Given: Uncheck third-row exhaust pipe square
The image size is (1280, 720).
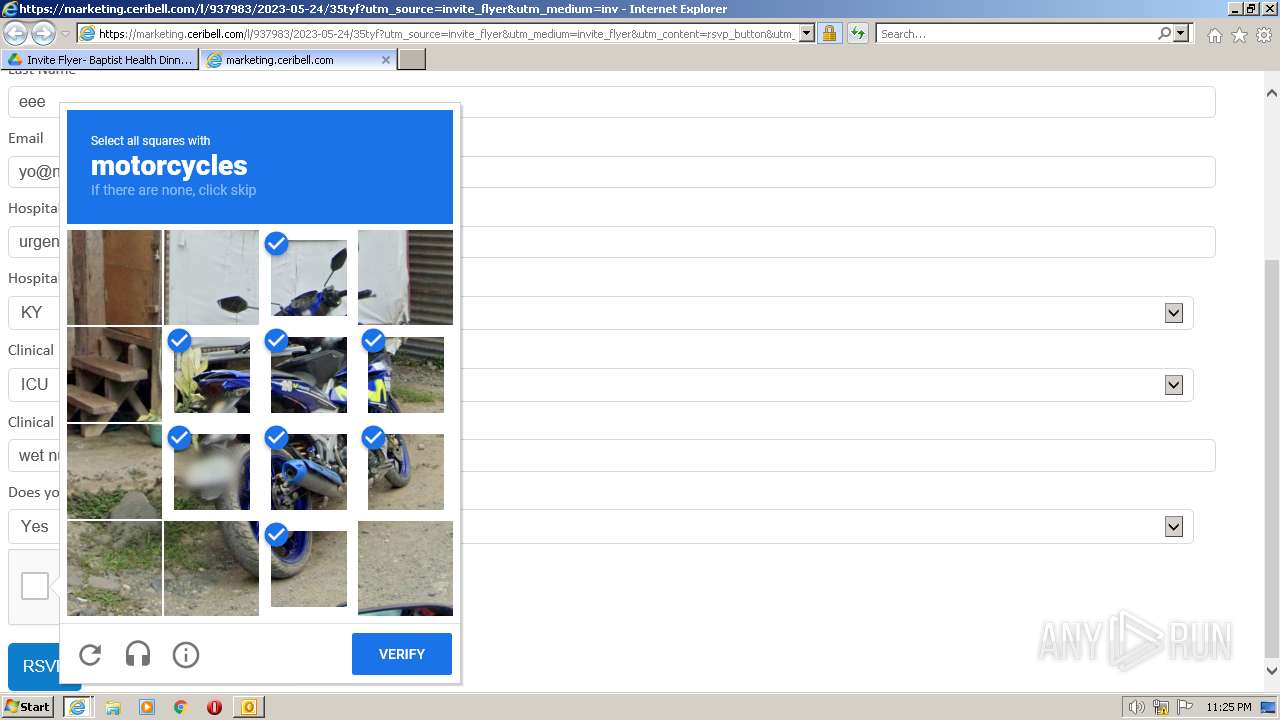Looking at the screenshot, I should (308, 471).
